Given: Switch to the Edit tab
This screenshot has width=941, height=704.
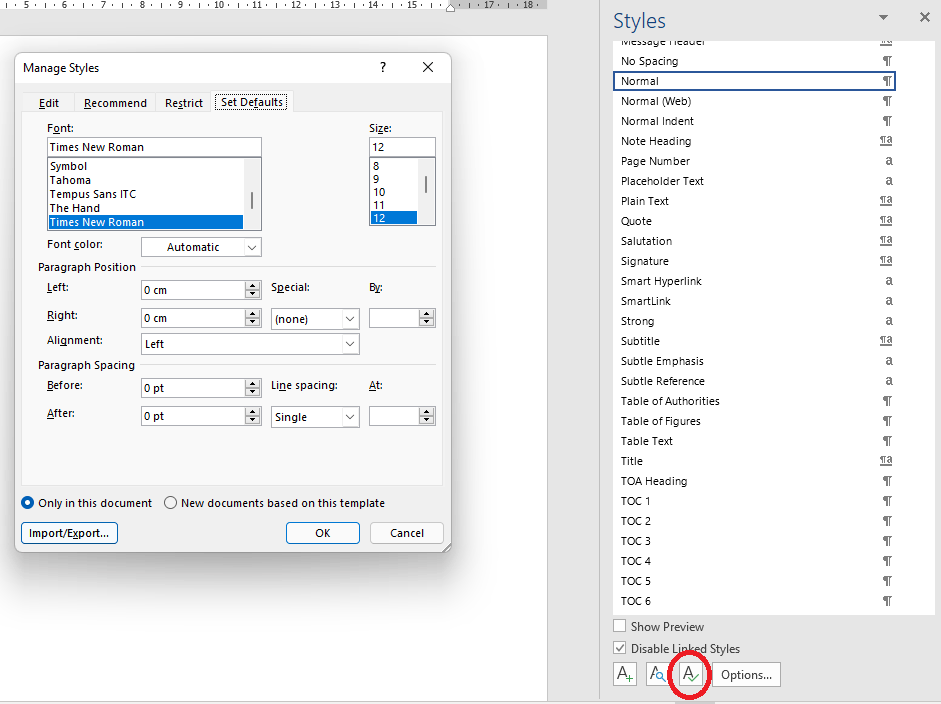Looking at the screenshot, I should 49,103.
